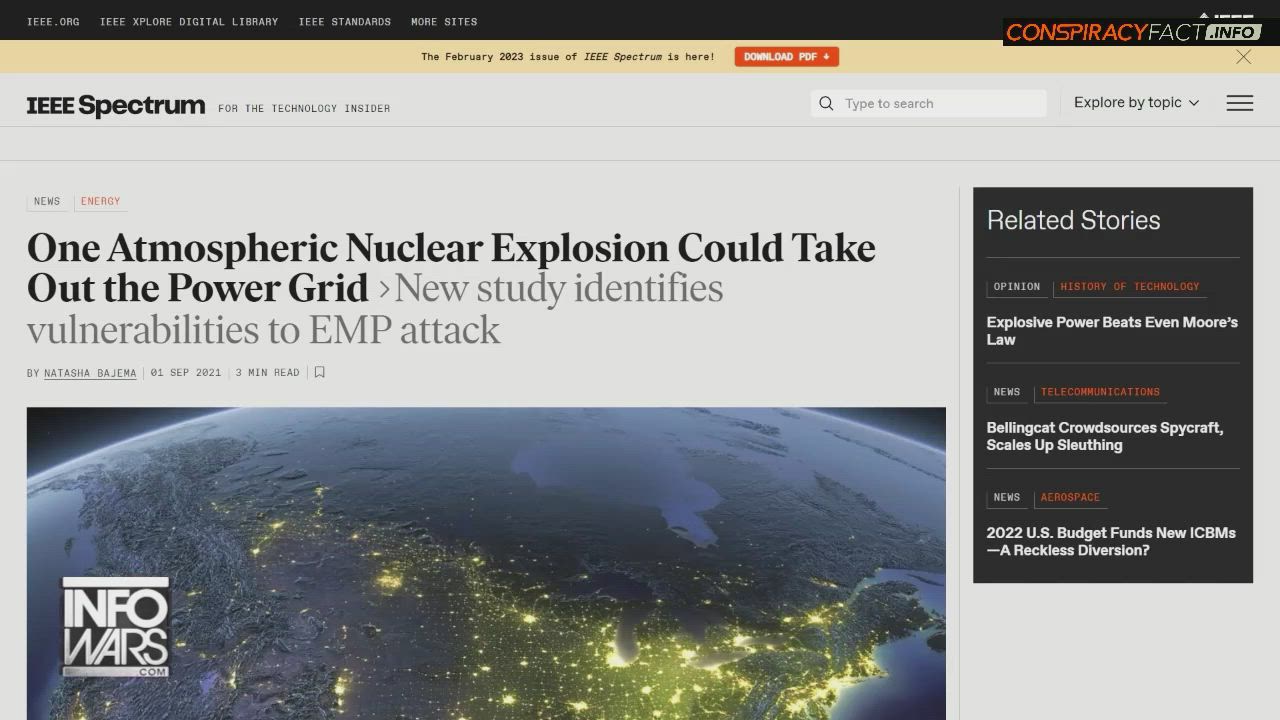Open the More Sites menu
The image size is (1280, 720).
point(444,21)
